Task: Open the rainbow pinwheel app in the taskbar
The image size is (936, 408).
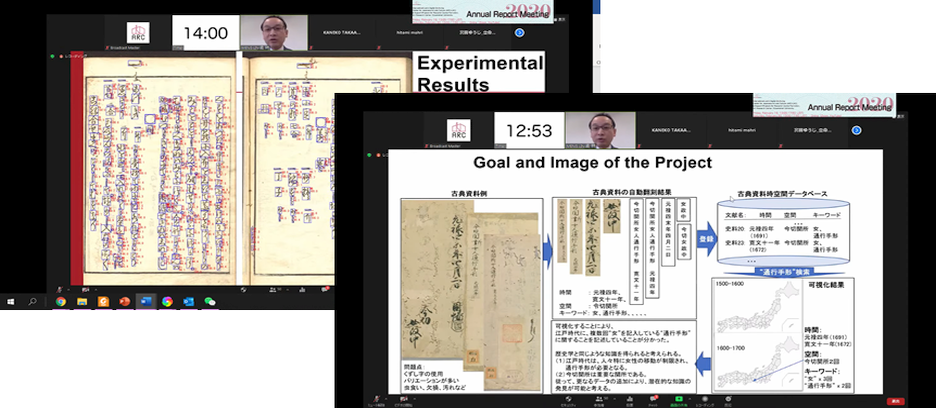Action: [167, 302]
